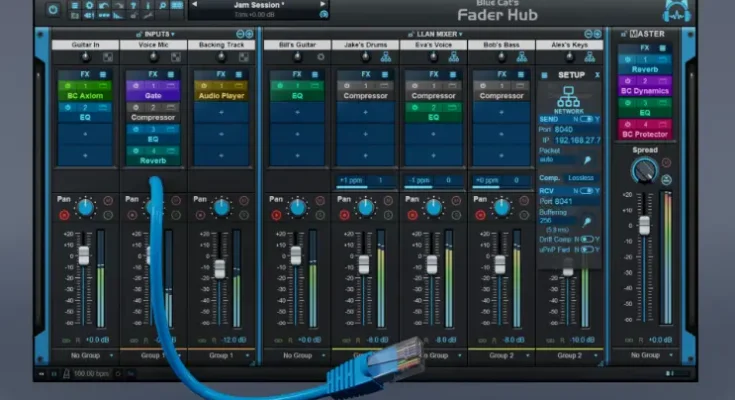Click the power icon in top toolbar

53,9
